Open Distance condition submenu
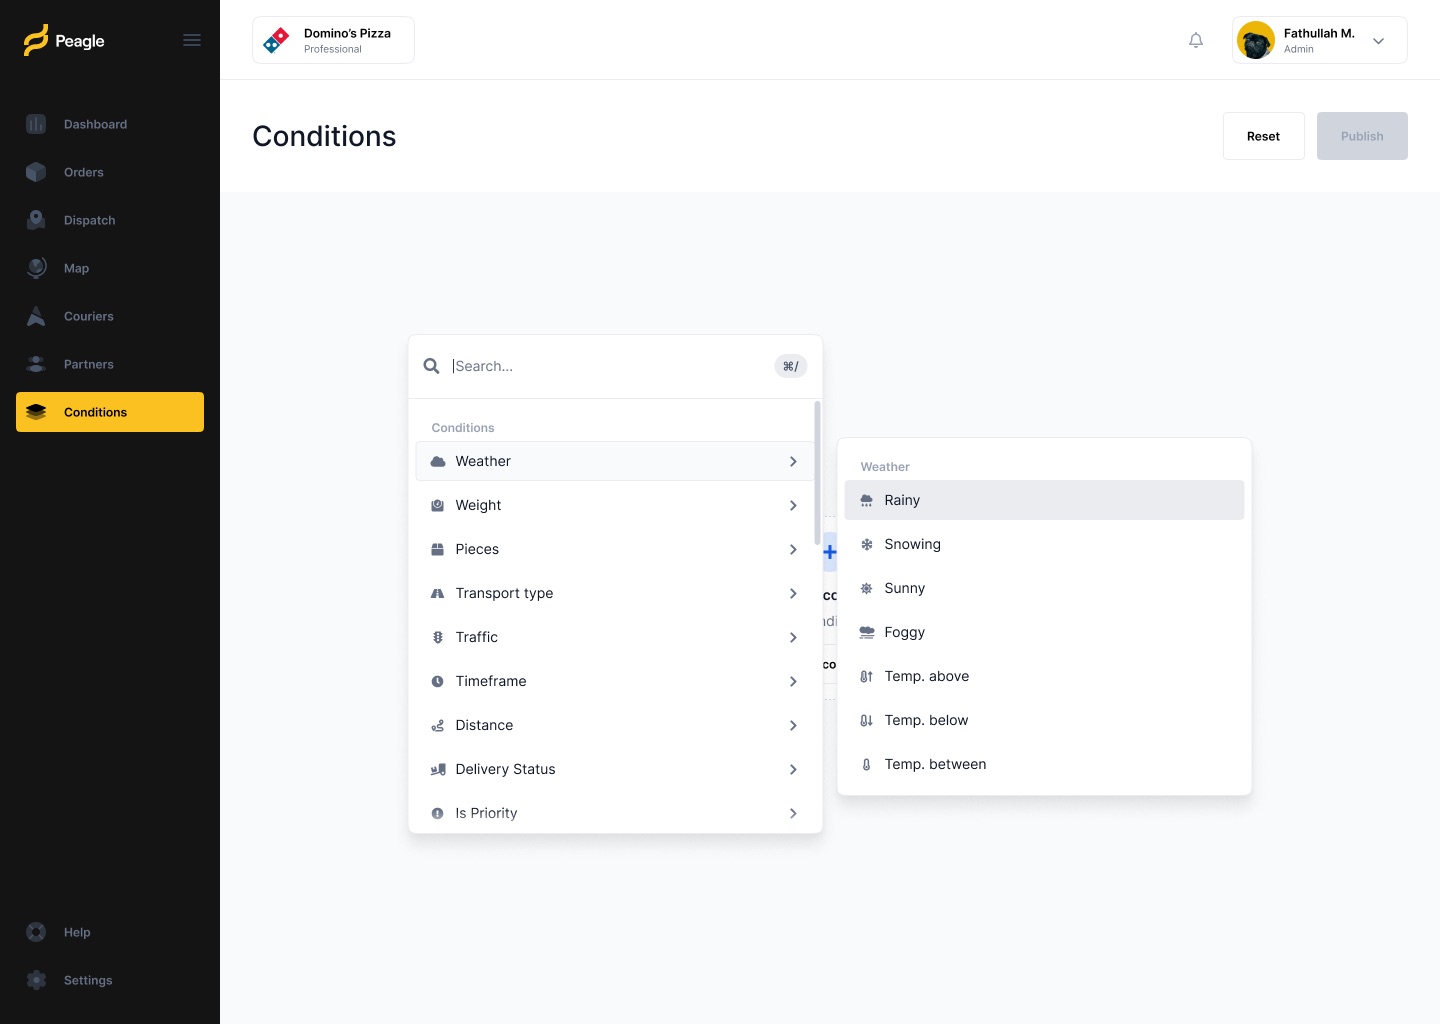This screenshot has height=1024, width=1440. (x=615, y=725)
